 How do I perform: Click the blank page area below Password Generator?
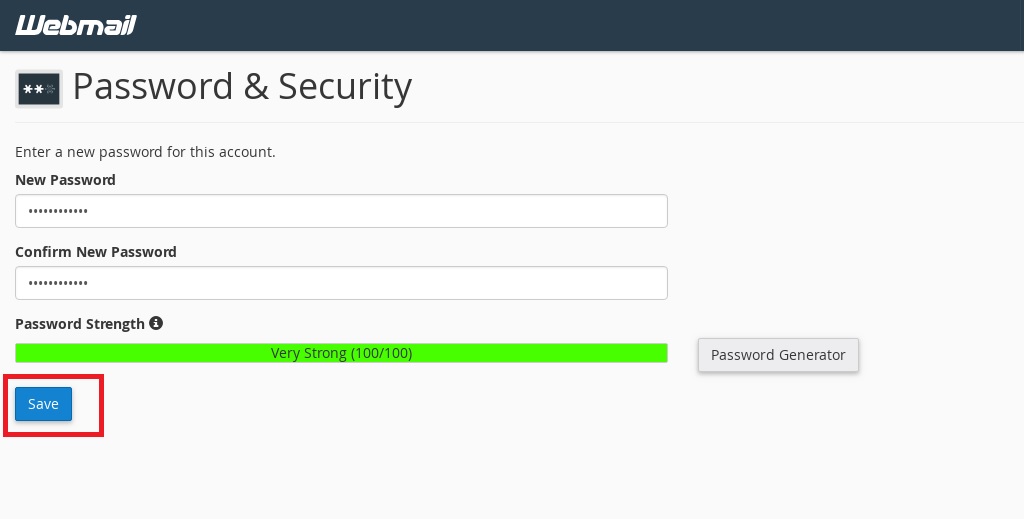point(778,444)
